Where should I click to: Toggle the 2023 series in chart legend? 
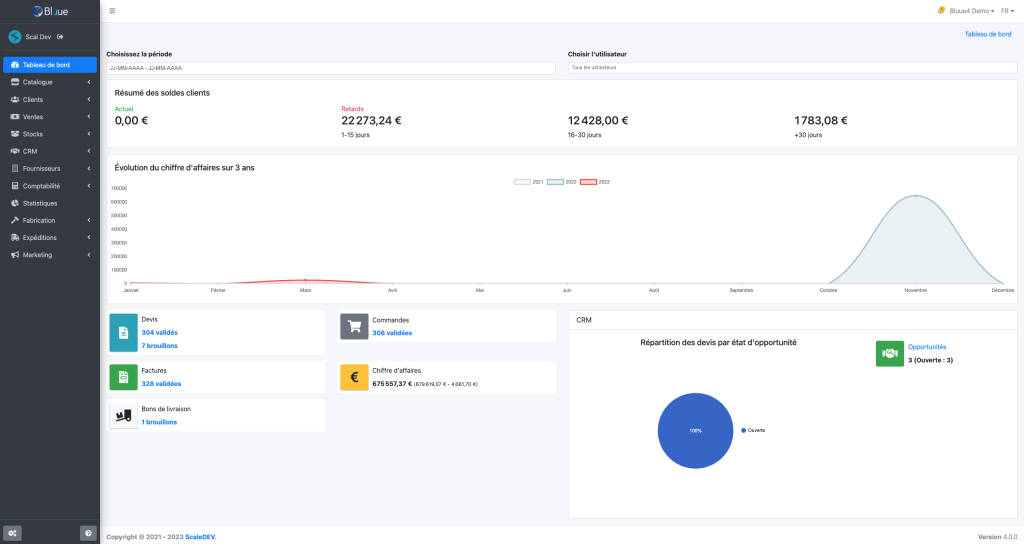[x=596, y=182]
